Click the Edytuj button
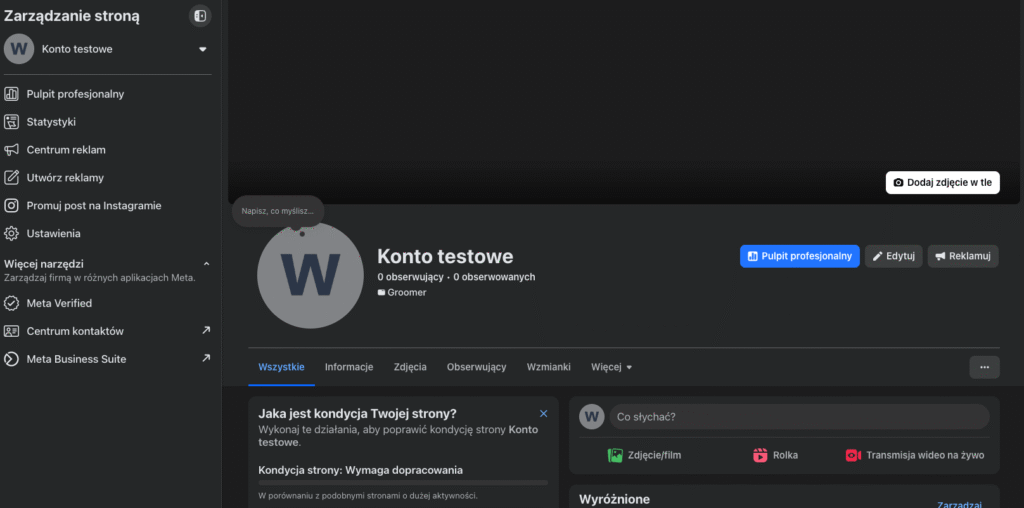 (x=893, y=256)
